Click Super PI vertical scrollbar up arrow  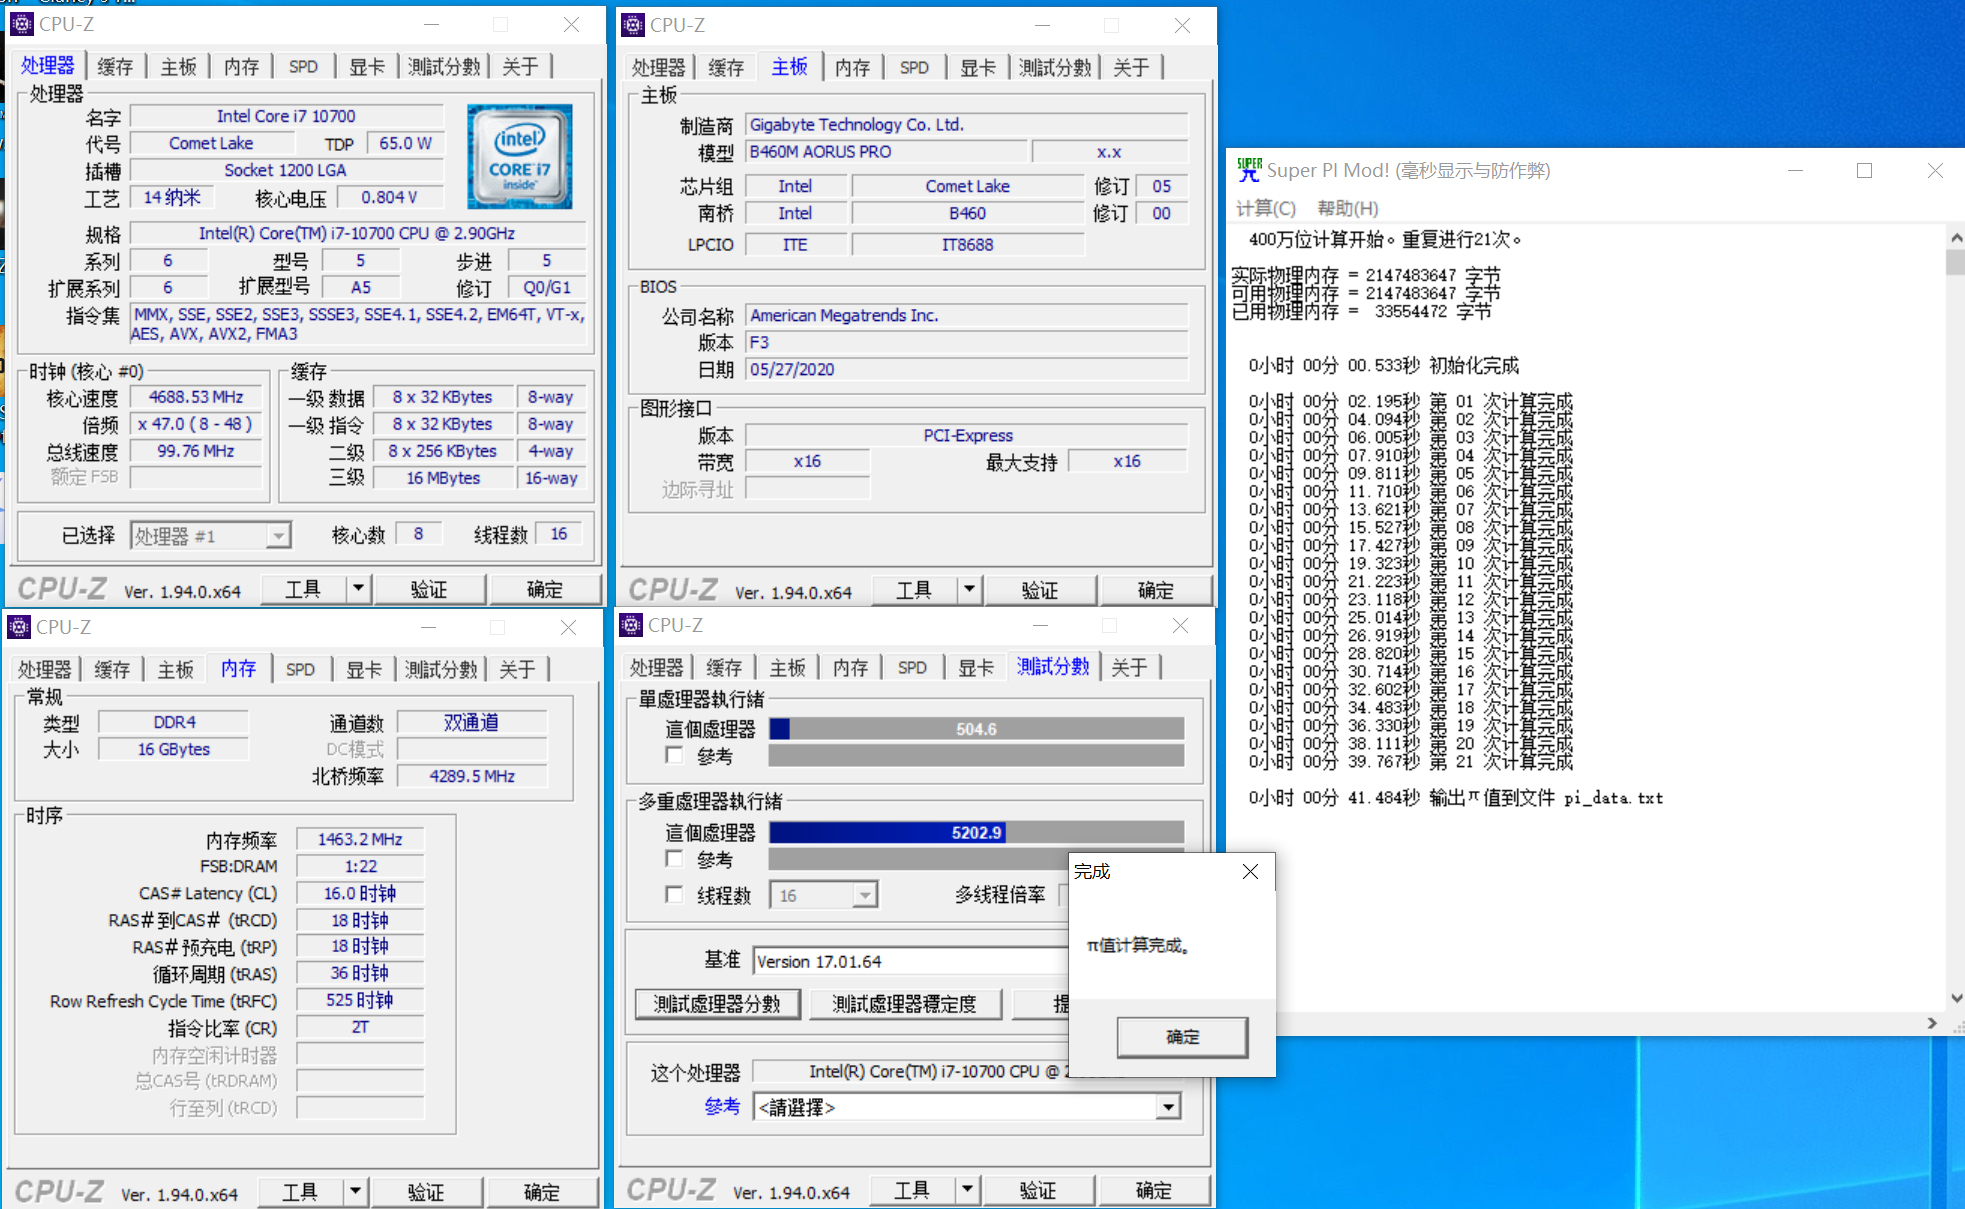1956,238
